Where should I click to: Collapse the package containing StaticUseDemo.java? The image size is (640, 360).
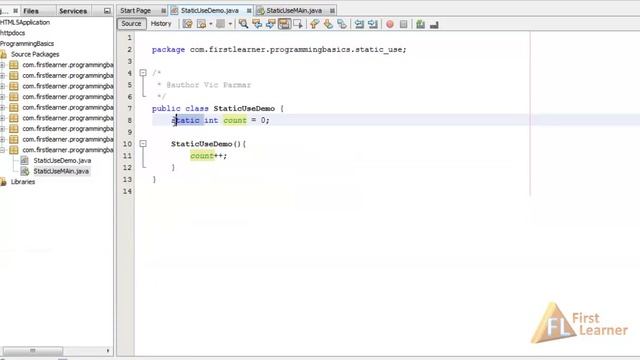[2, 150]
